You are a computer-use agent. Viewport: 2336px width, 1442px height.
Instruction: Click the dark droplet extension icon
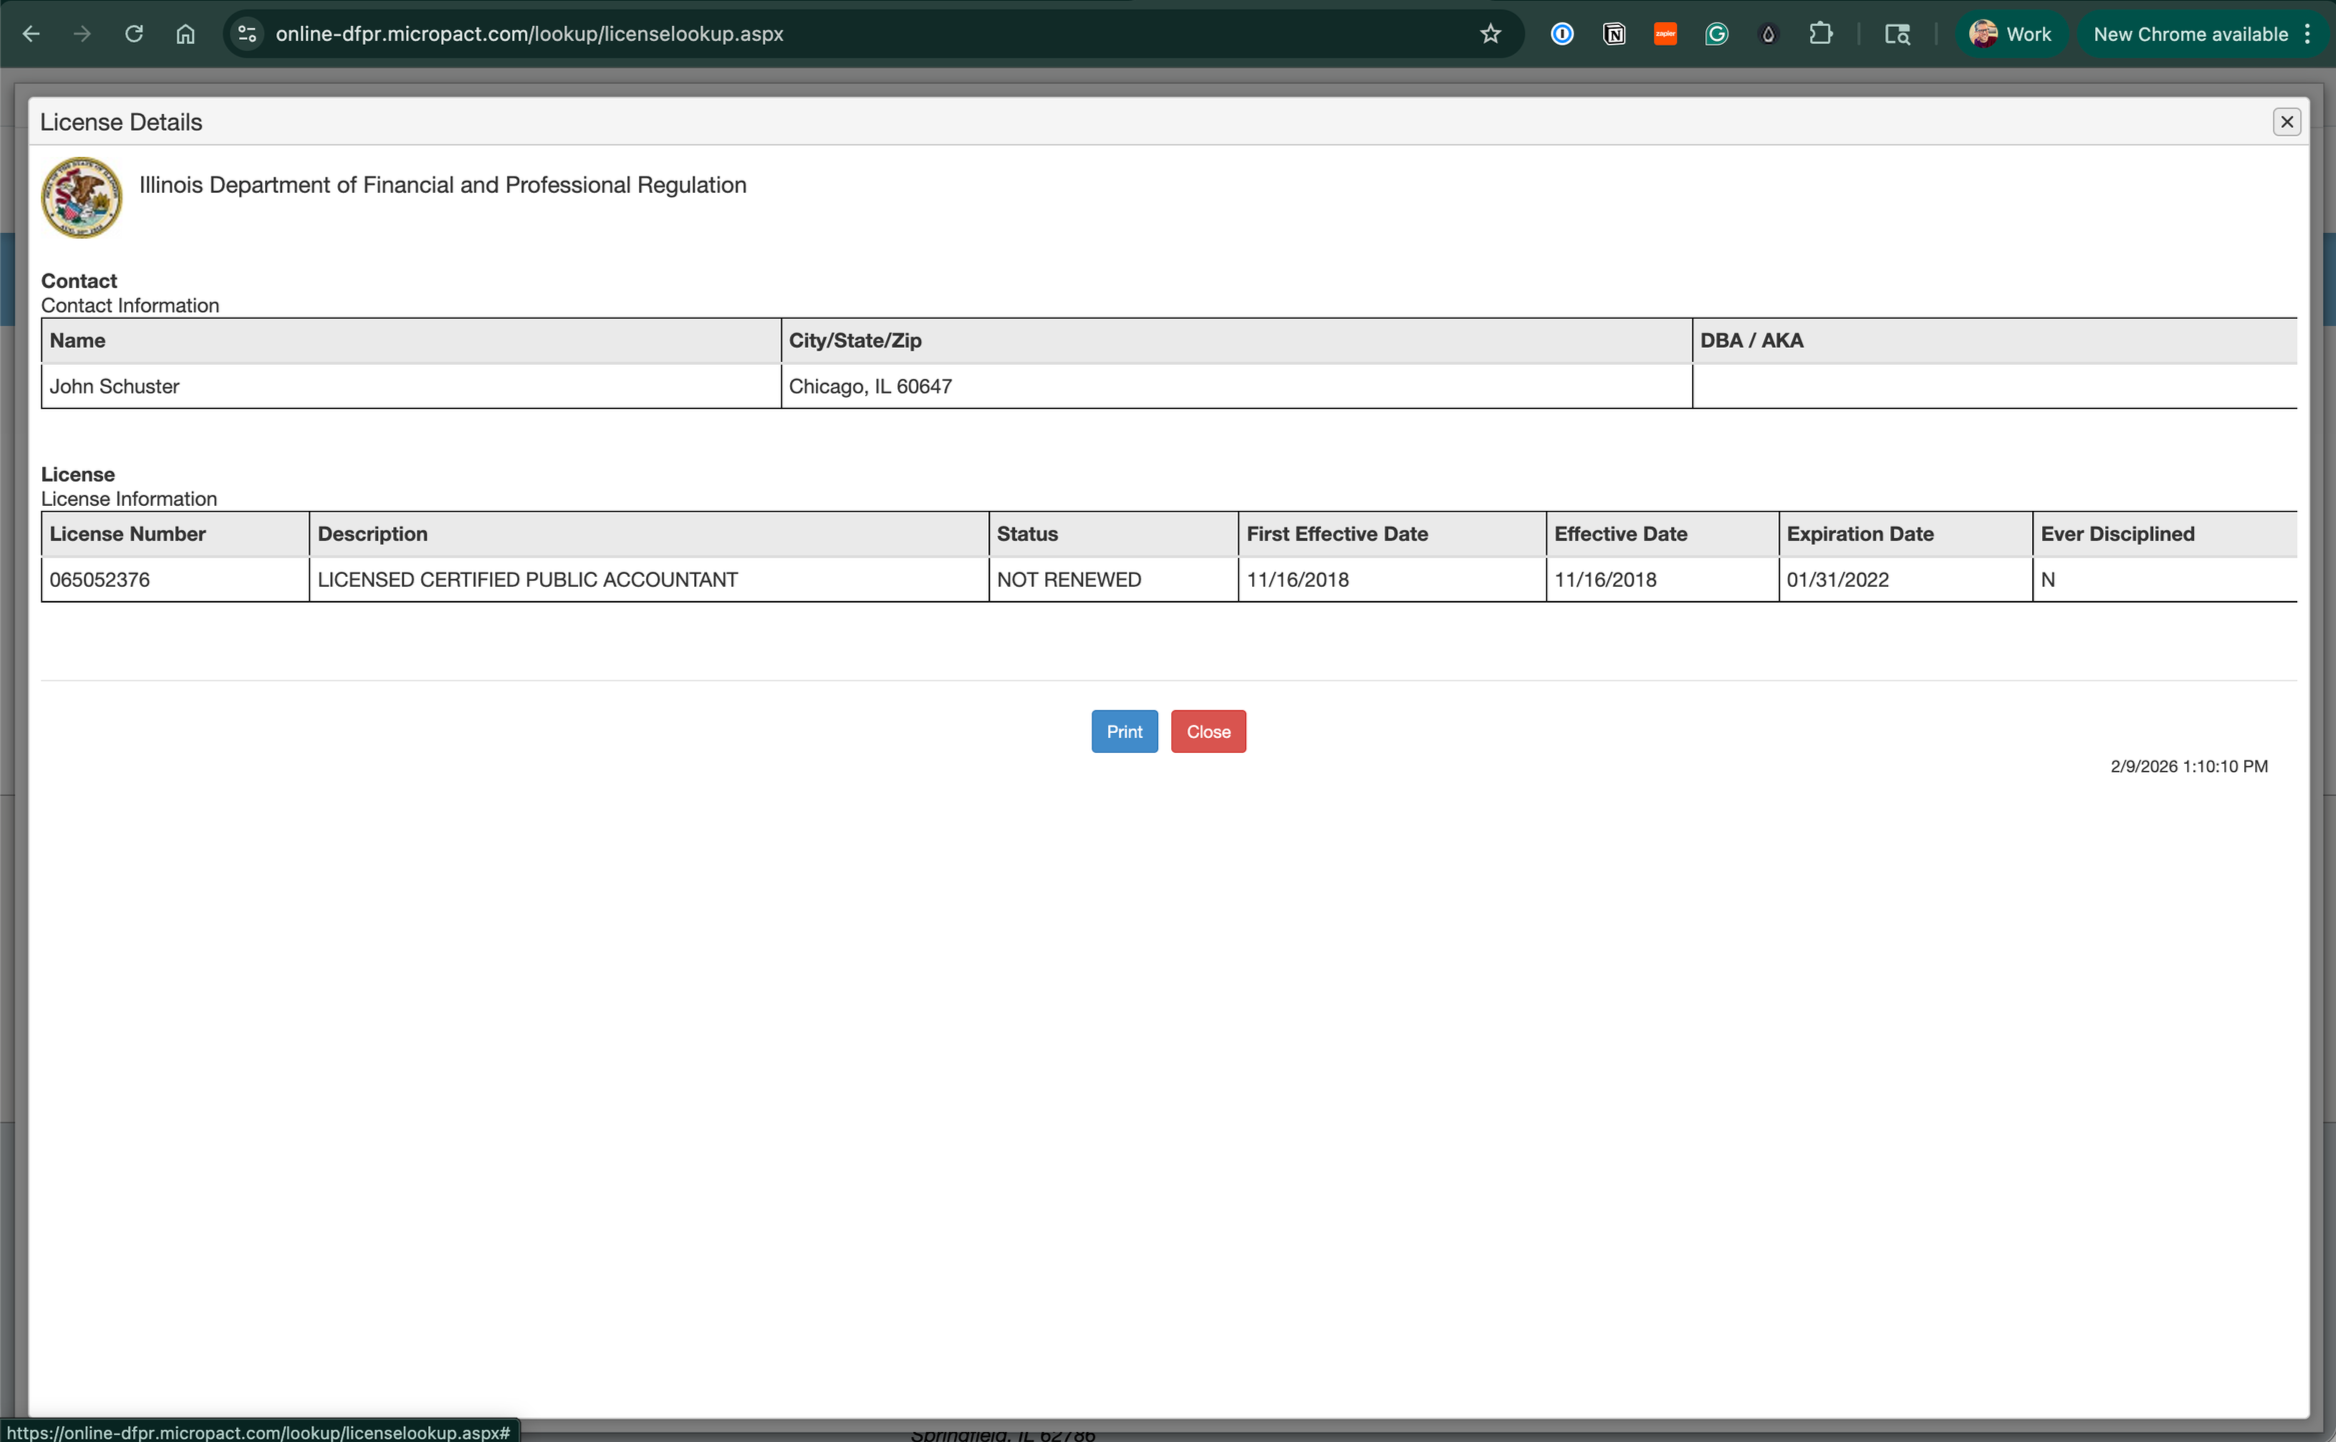pyautogui.click(x=1768, y=34)
